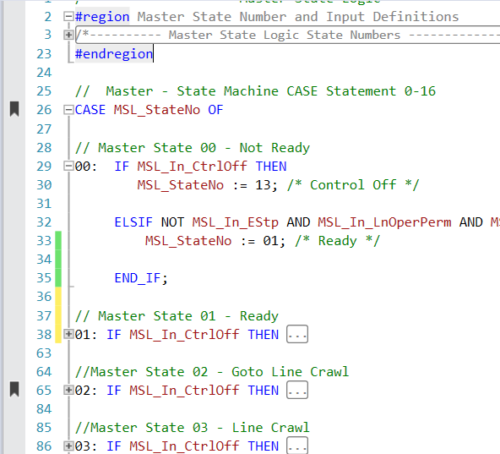
Task: Expand the folded state 02 block
Action: [68, 390]
